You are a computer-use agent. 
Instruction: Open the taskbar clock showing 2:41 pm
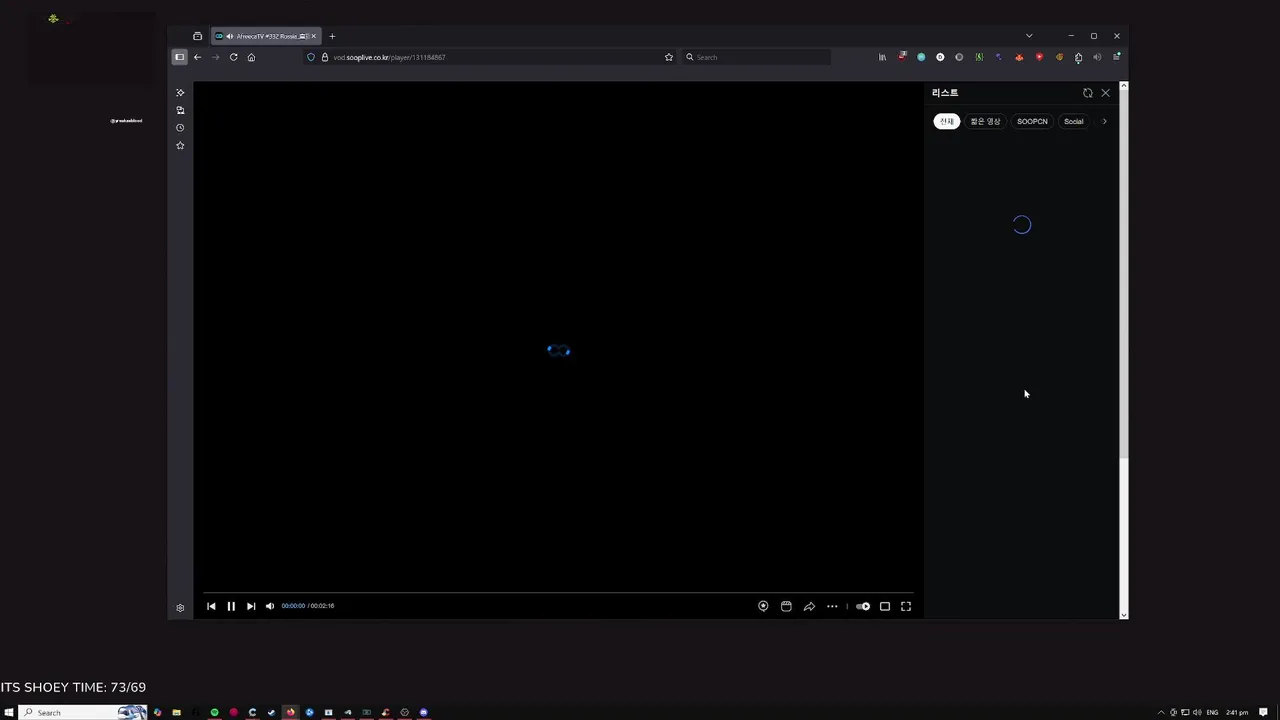click(1237, 712)
